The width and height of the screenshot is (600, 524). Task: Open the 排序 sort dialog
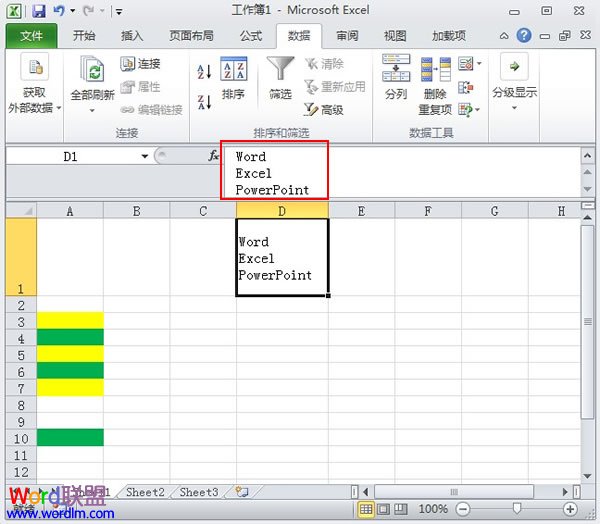click(x=233, y=78)
